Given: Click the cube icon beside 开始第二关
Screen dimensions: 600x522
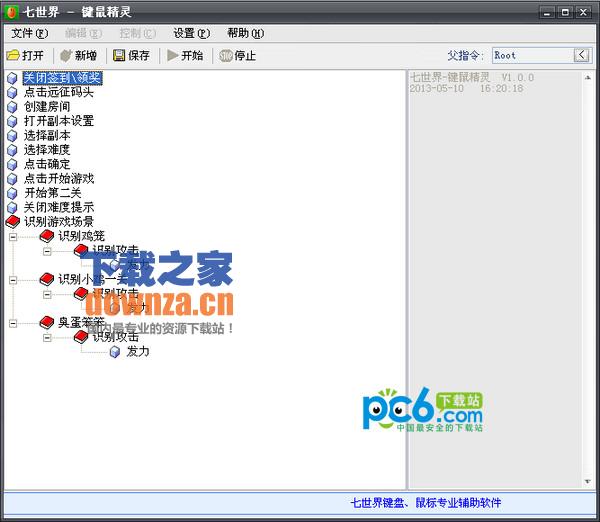Looking at the screenshot, I should point(12,193).
